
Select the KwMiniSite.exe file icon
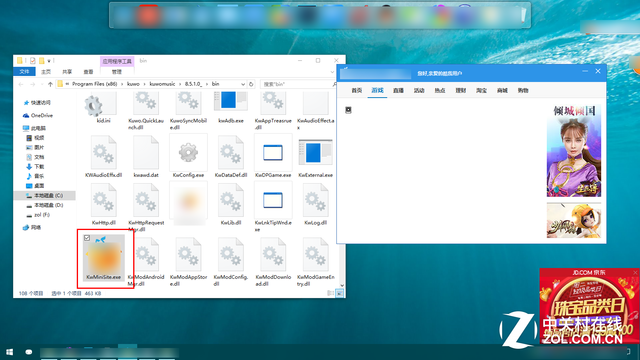click(x=104, y=257)
